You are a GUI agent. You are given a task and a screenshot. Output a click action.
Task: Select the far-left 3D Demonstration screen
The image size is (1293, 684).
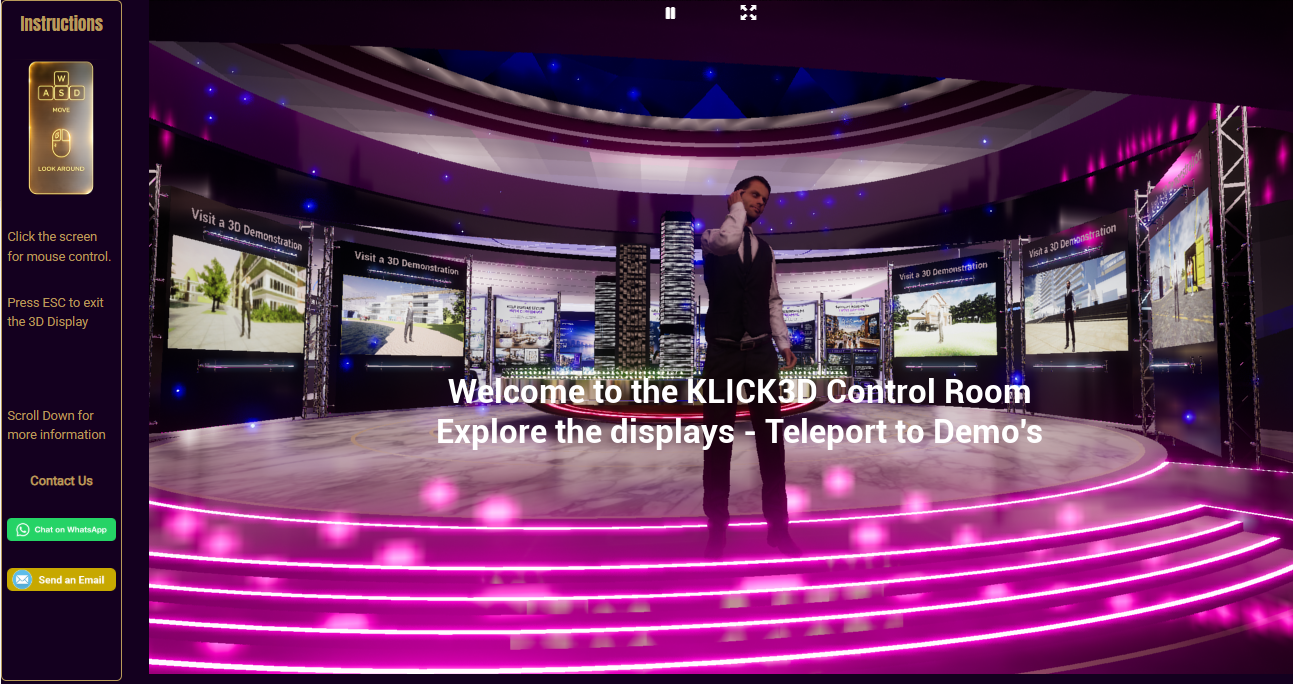click(x=238, y=292)
